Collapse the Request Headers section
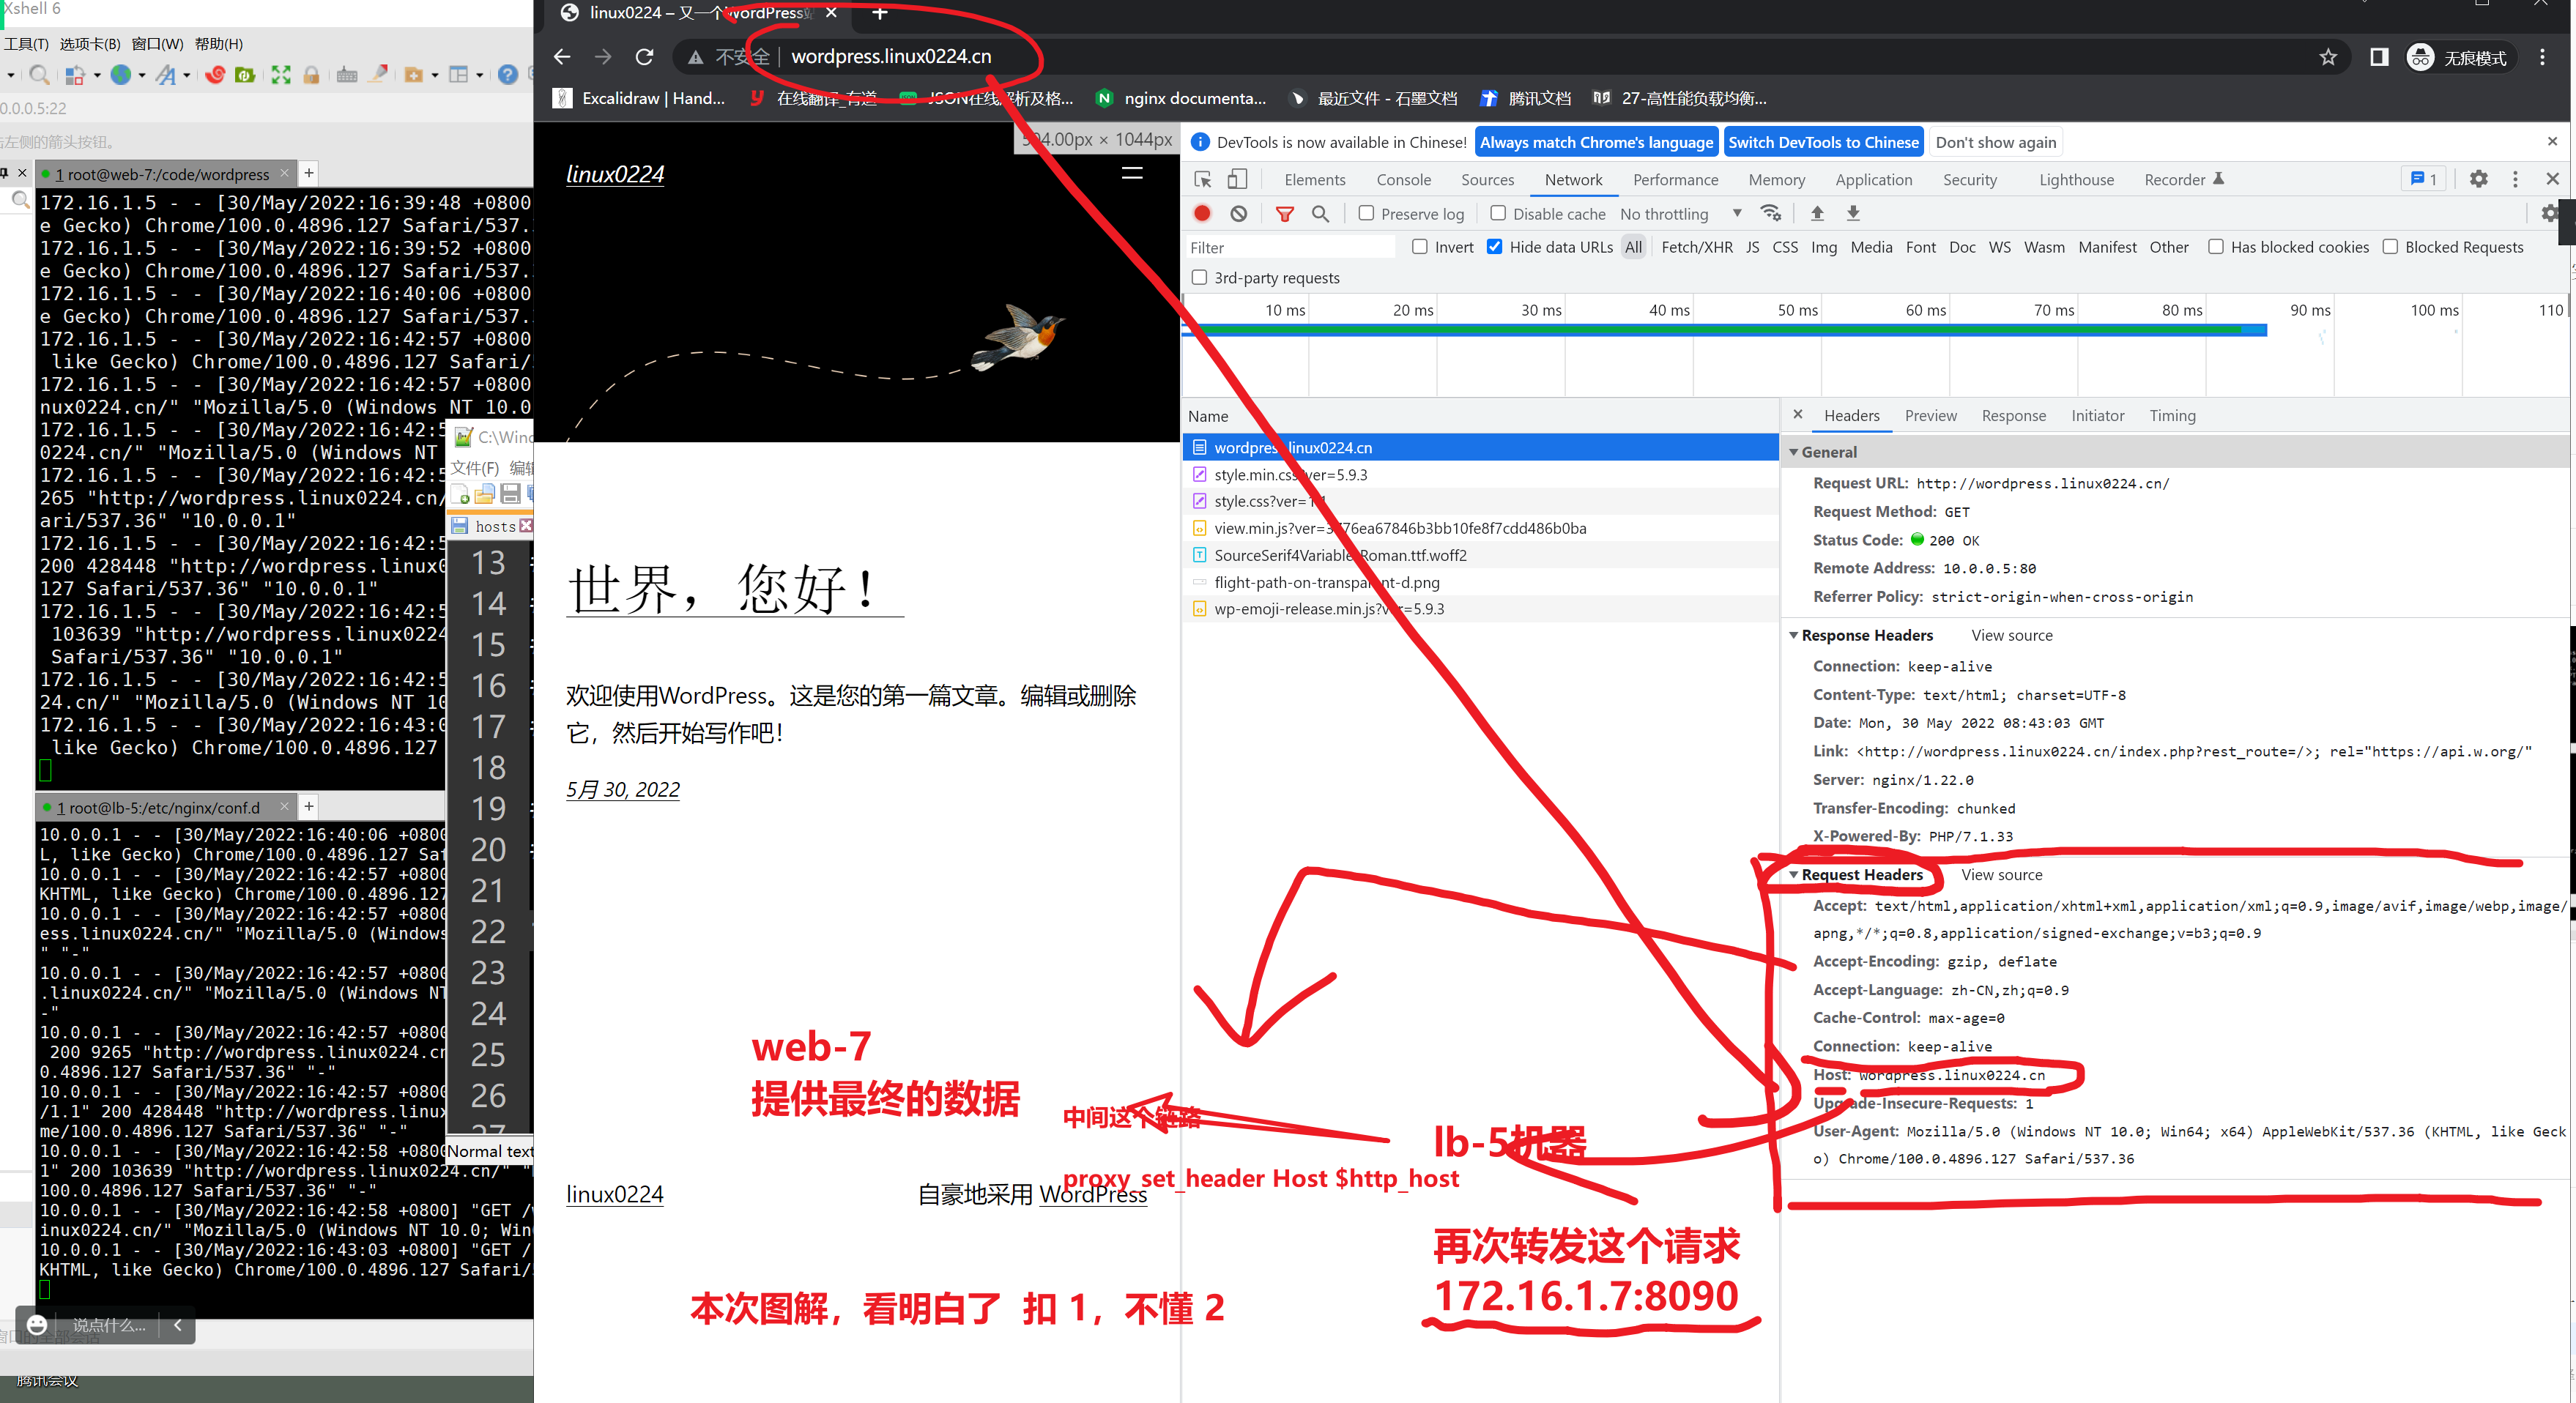Viewport: 2576px width, 1403px height. click(x=1793, y=875)
